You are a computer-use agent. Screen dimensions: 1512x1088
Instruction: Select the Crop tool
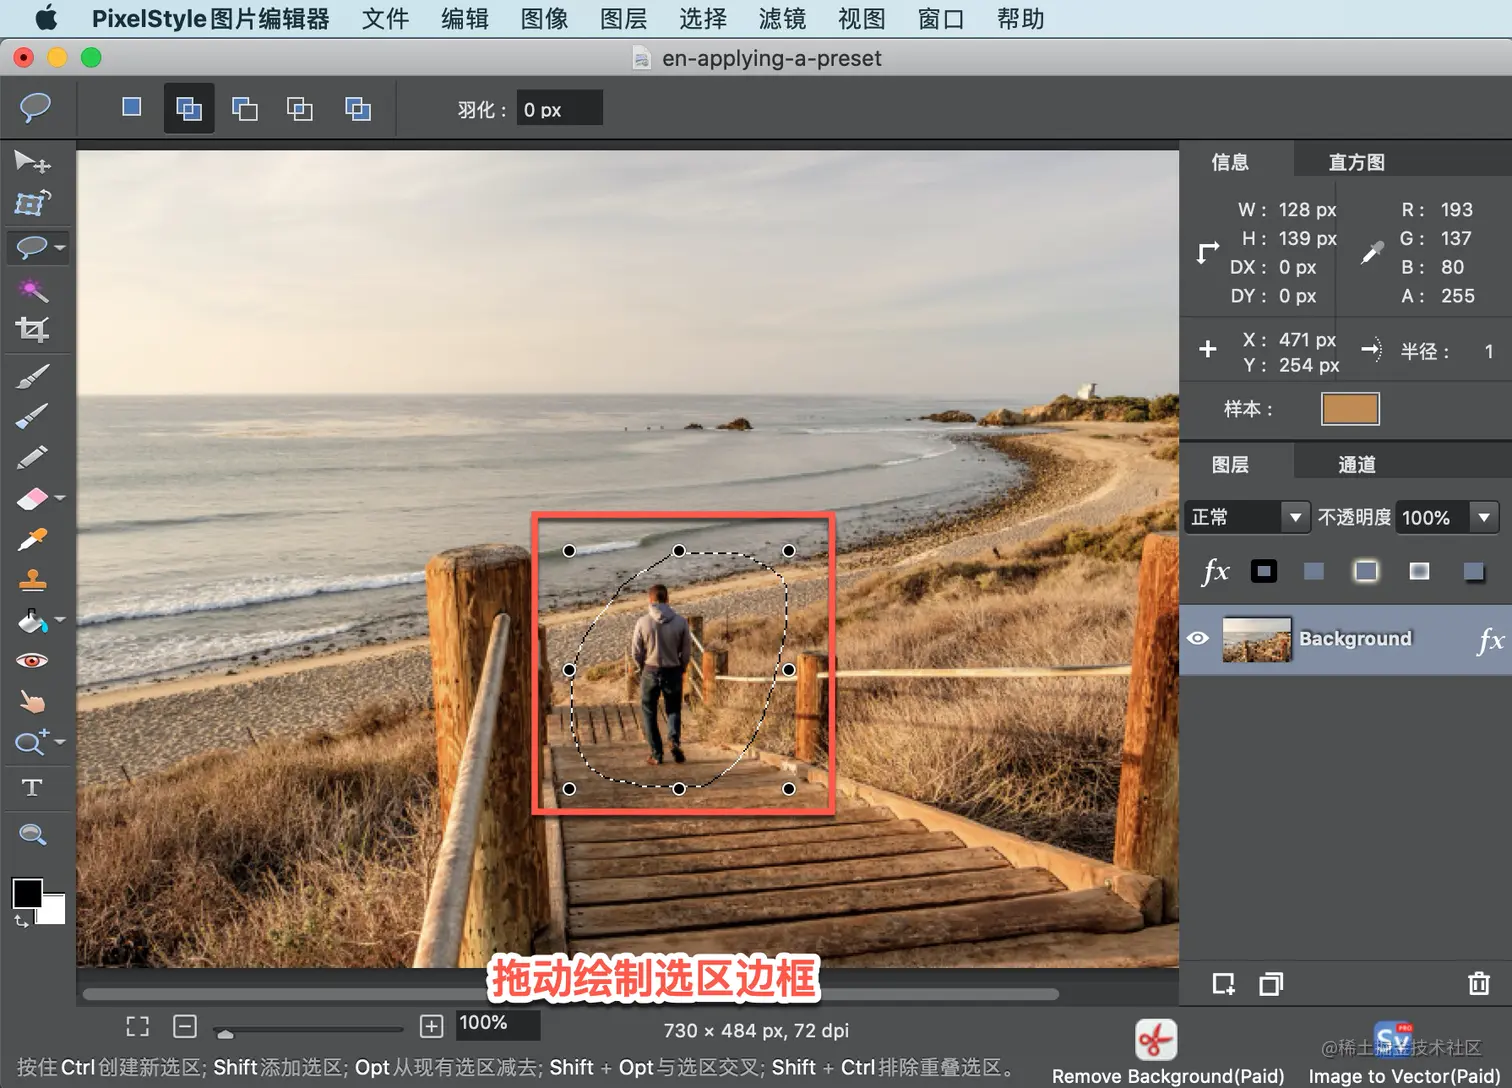[32, 330]
